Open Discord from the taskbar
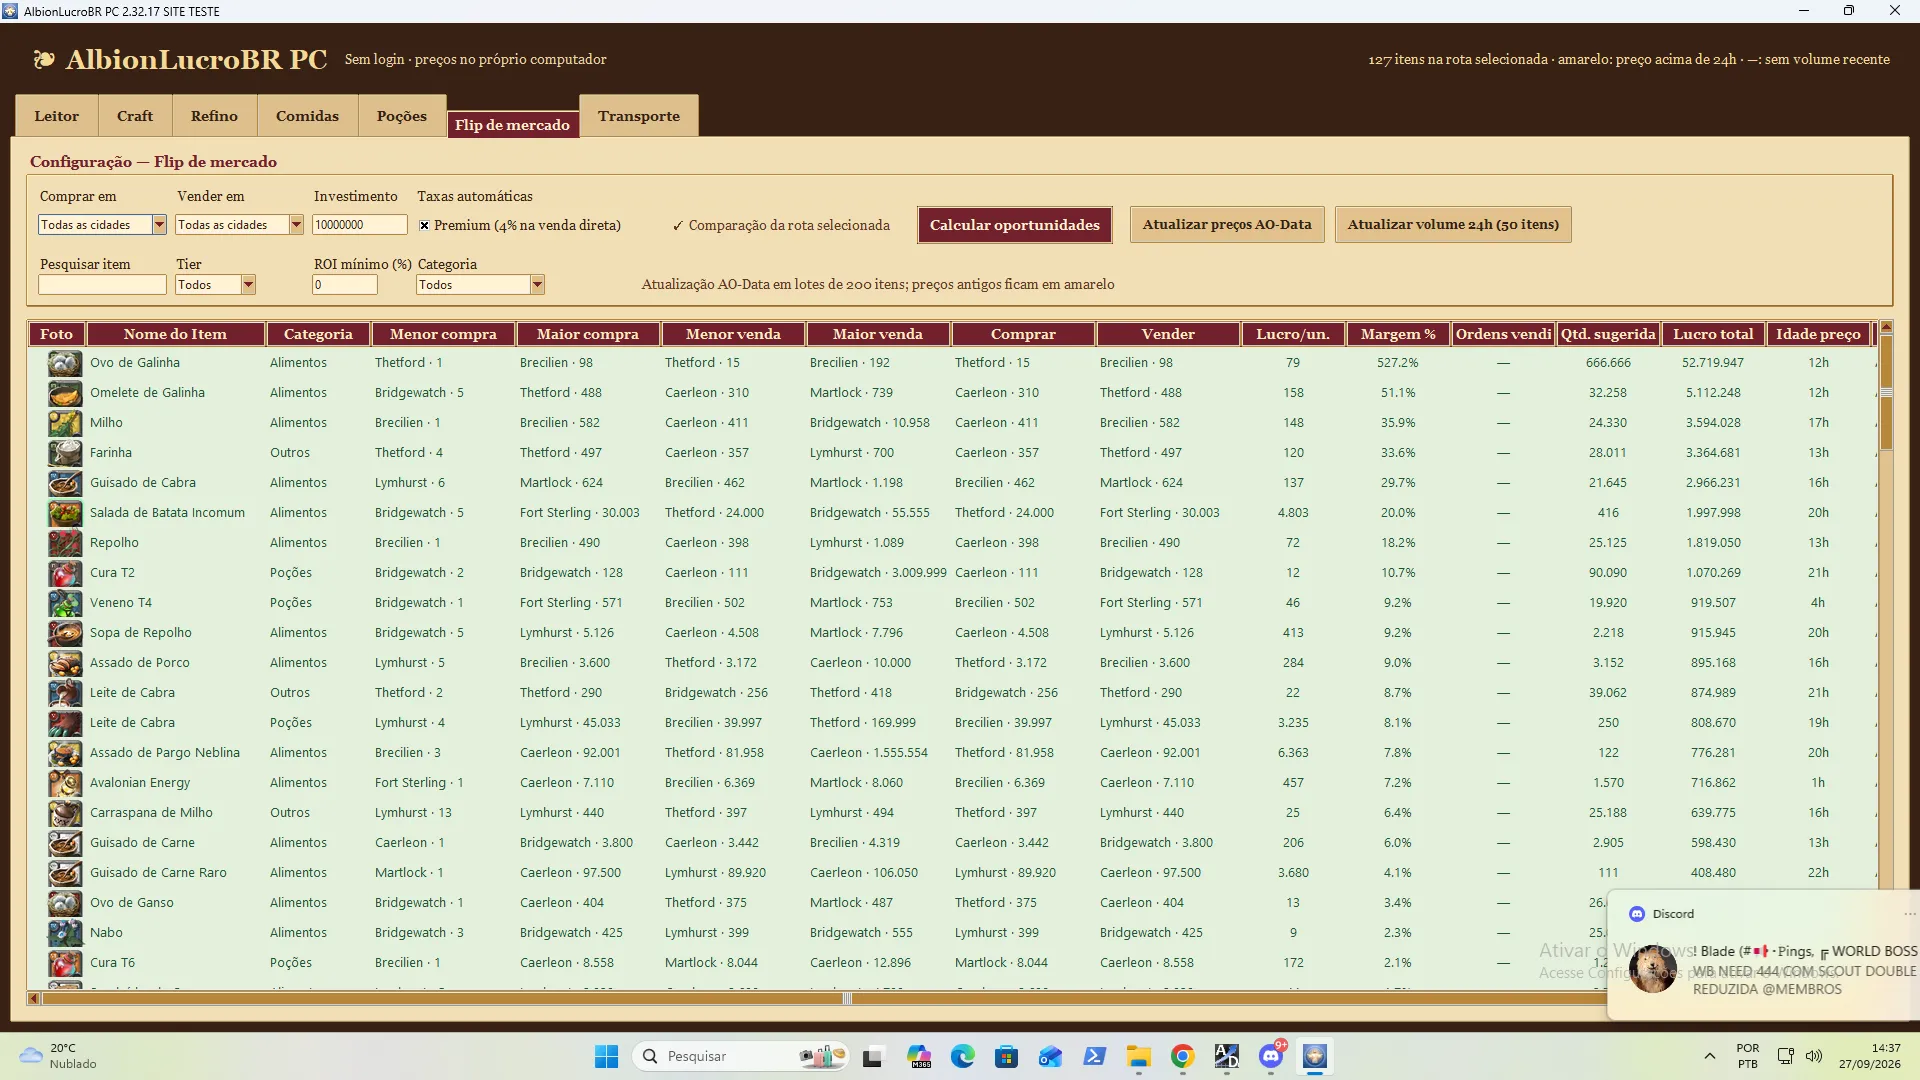 click(1271, 1056)
